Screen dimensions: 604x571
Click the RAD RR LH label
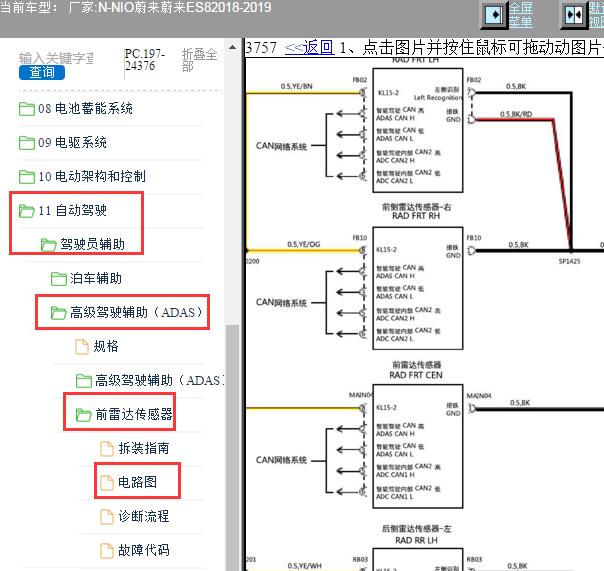coord(416,541)
